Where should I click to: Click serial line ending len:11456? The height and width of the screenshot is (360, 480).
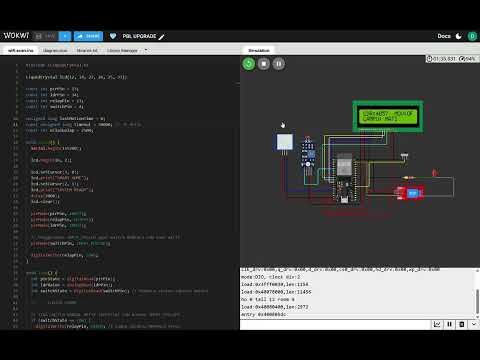click(276, 292)
